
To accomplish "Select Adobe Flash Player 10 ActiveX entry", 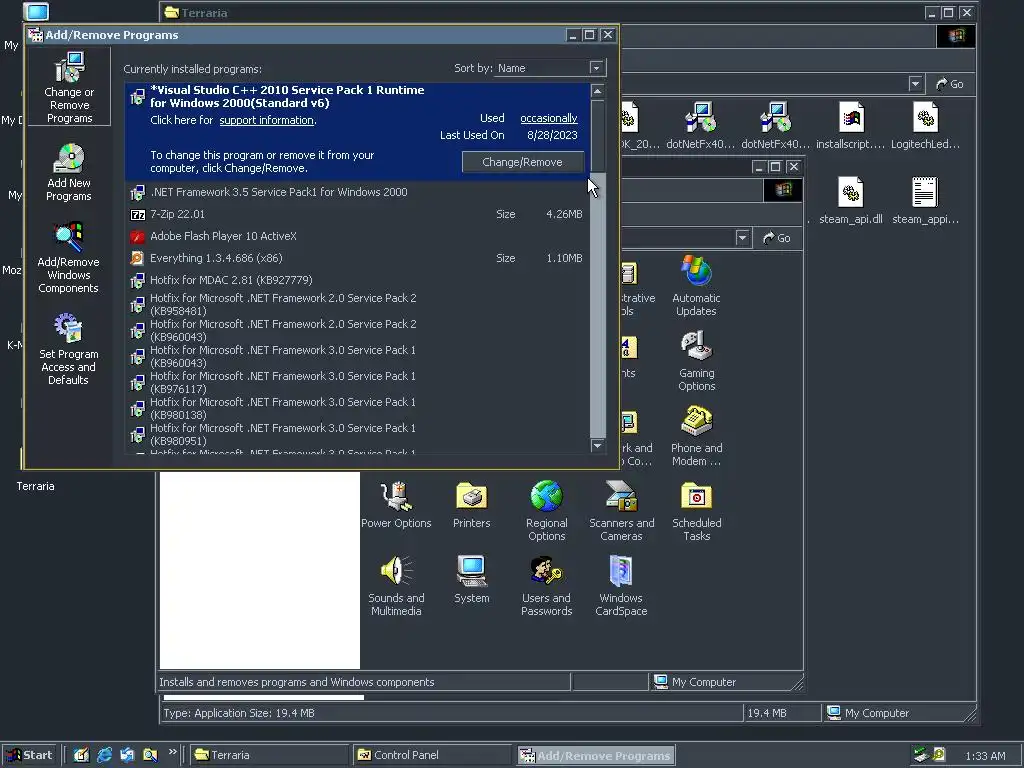I will (357, 236).
